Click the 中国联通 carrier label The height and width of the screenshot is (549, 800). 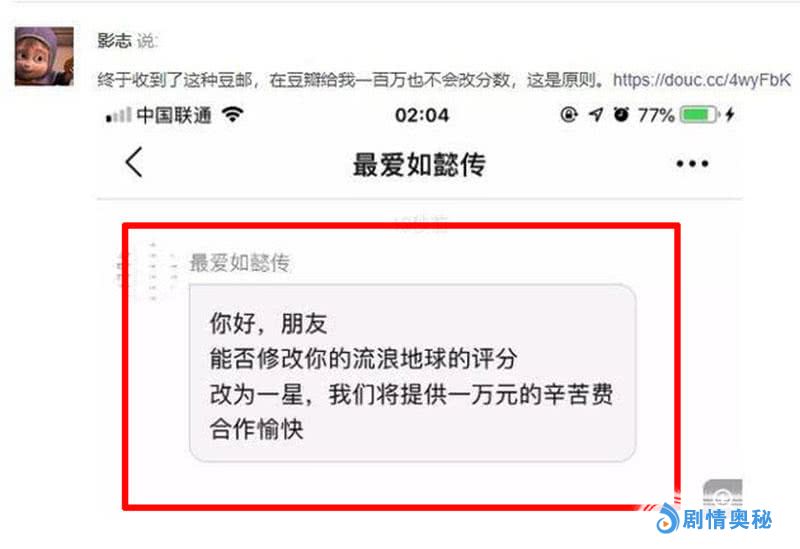[174, 115]
